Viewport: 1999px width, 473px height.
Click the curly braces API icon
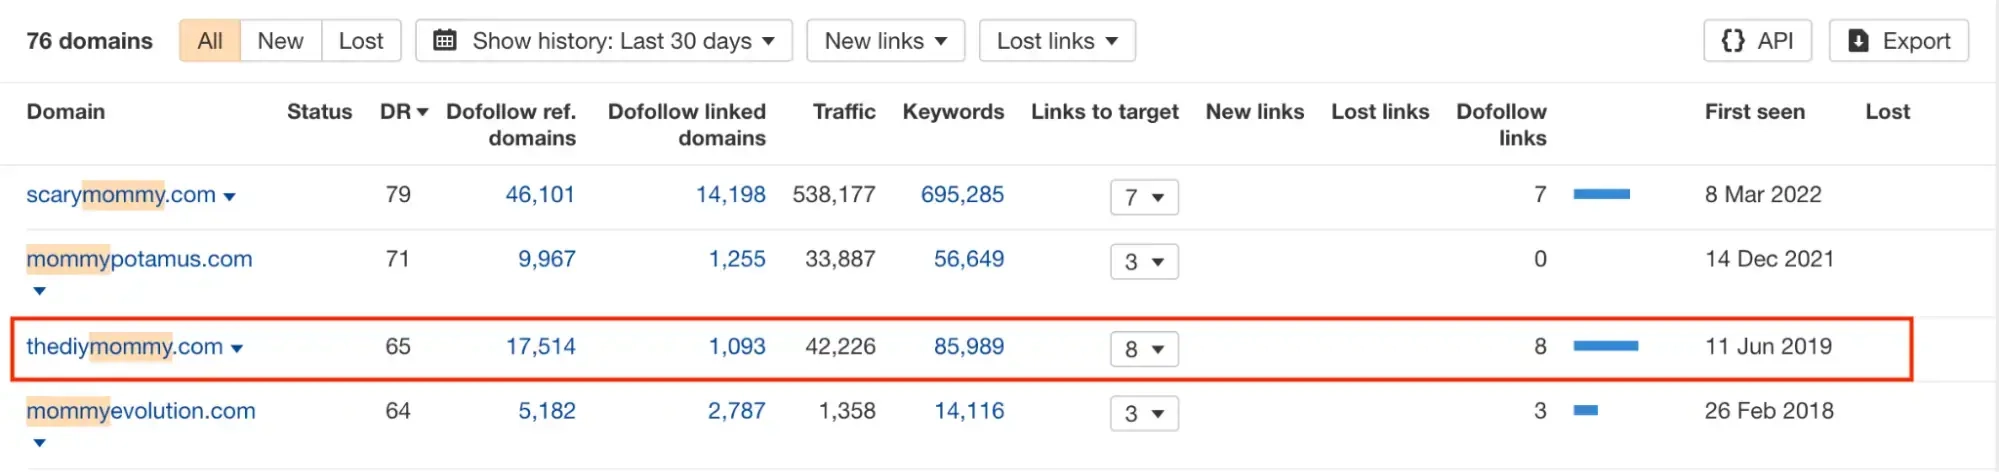coord(1732,41)
